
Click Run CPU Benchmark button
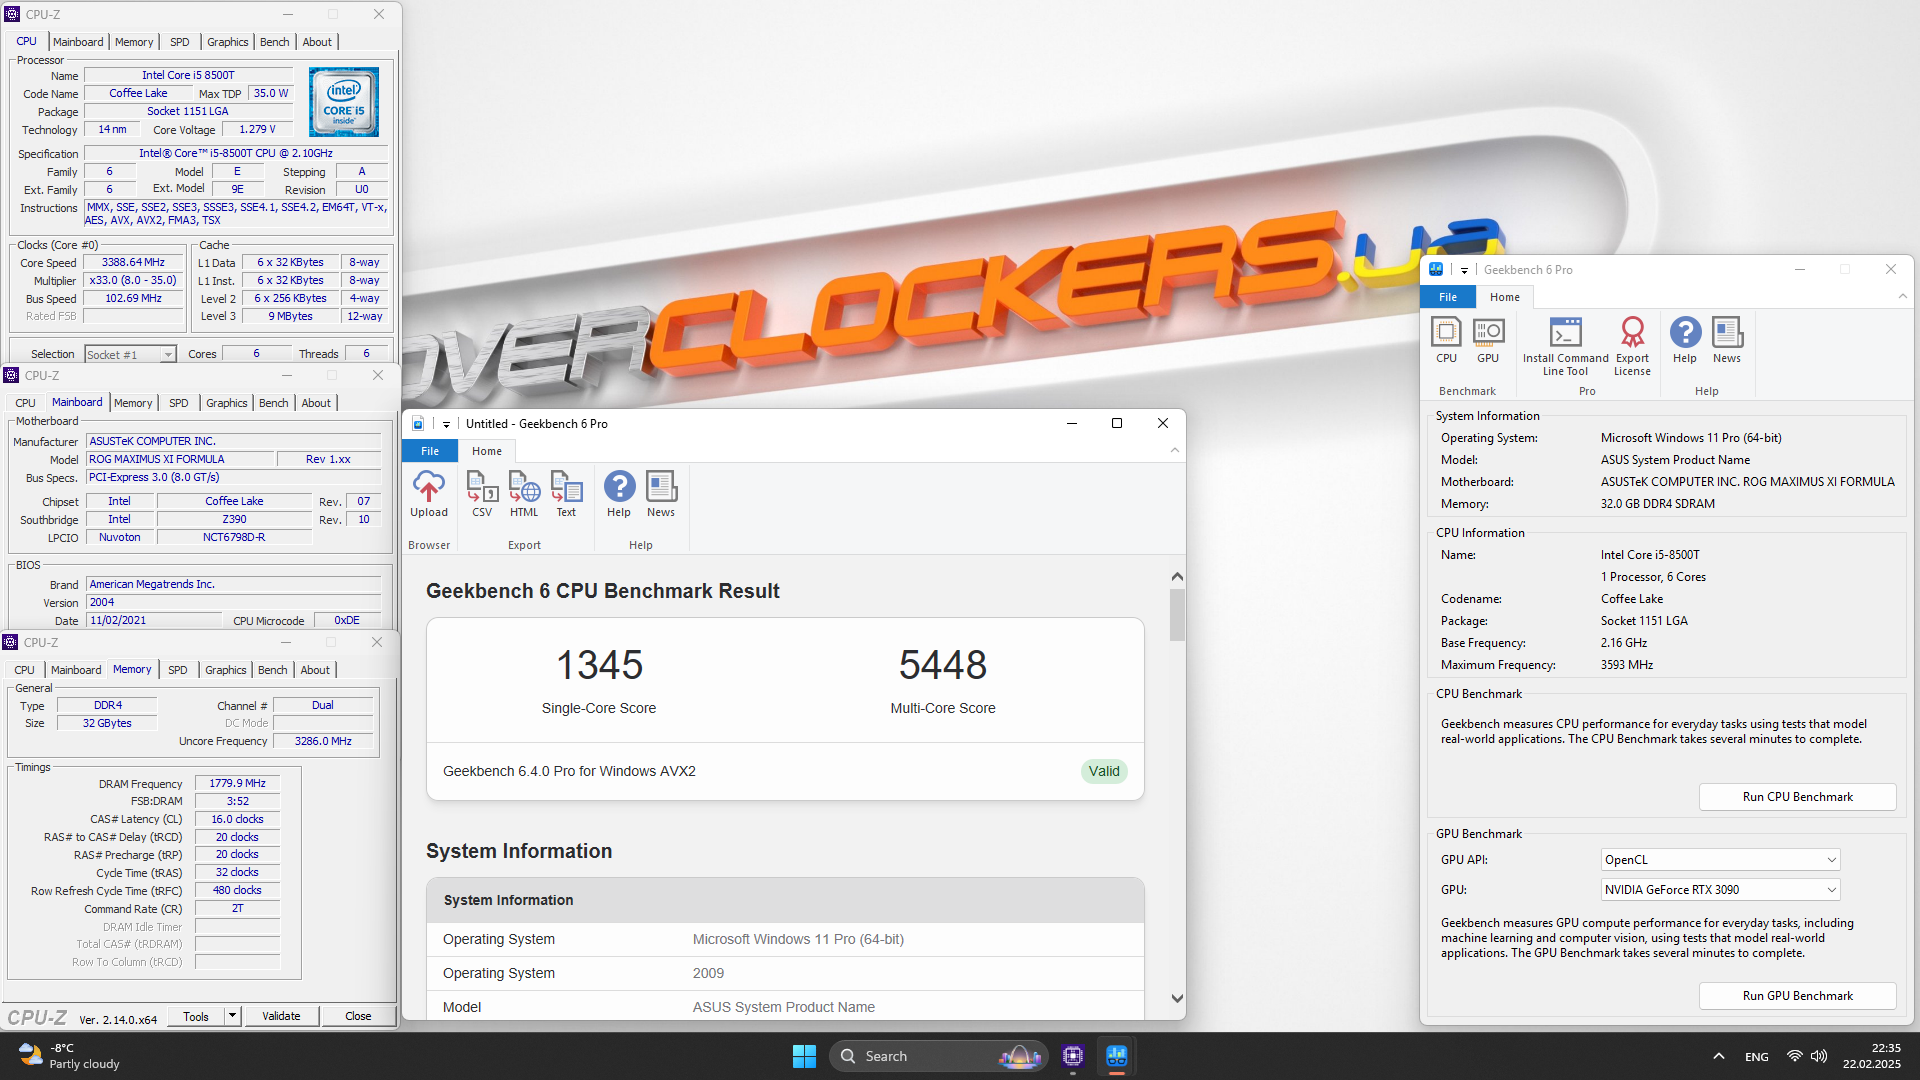tap(1797, 797)
